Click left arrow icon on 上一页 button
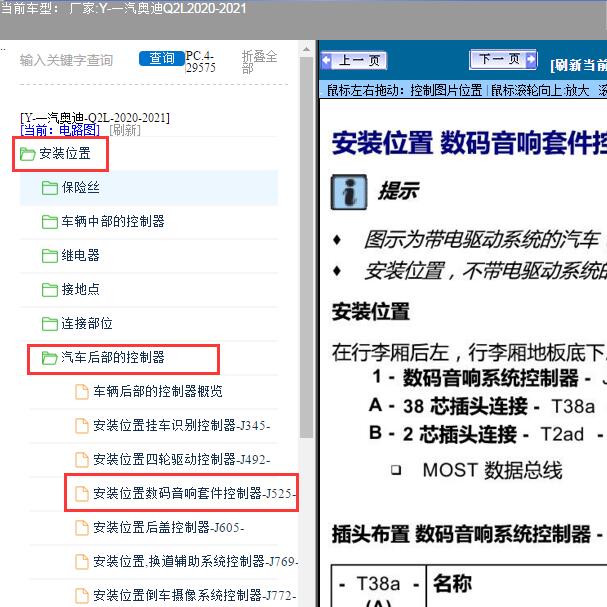This screenshot has height=607, width=607. tap(326, 60)
